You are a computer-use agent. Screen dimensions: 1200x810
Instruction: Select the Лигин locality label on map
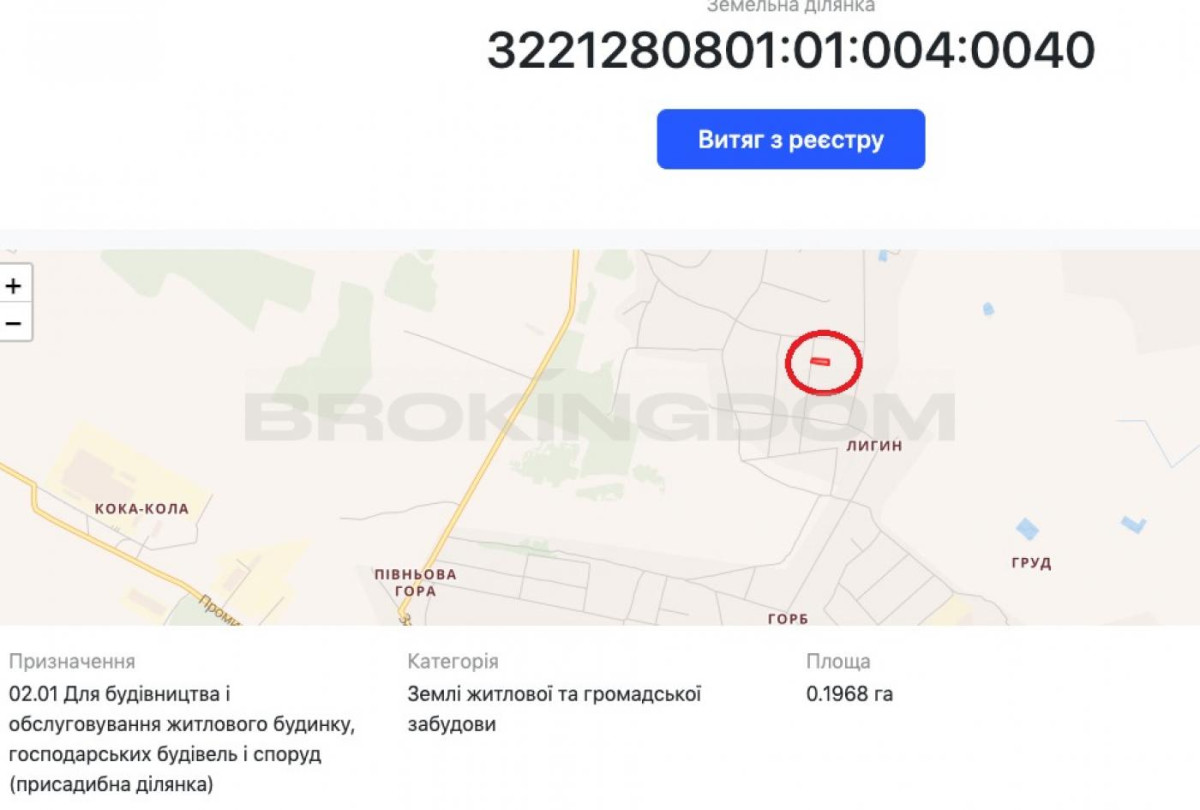(873, 446)
